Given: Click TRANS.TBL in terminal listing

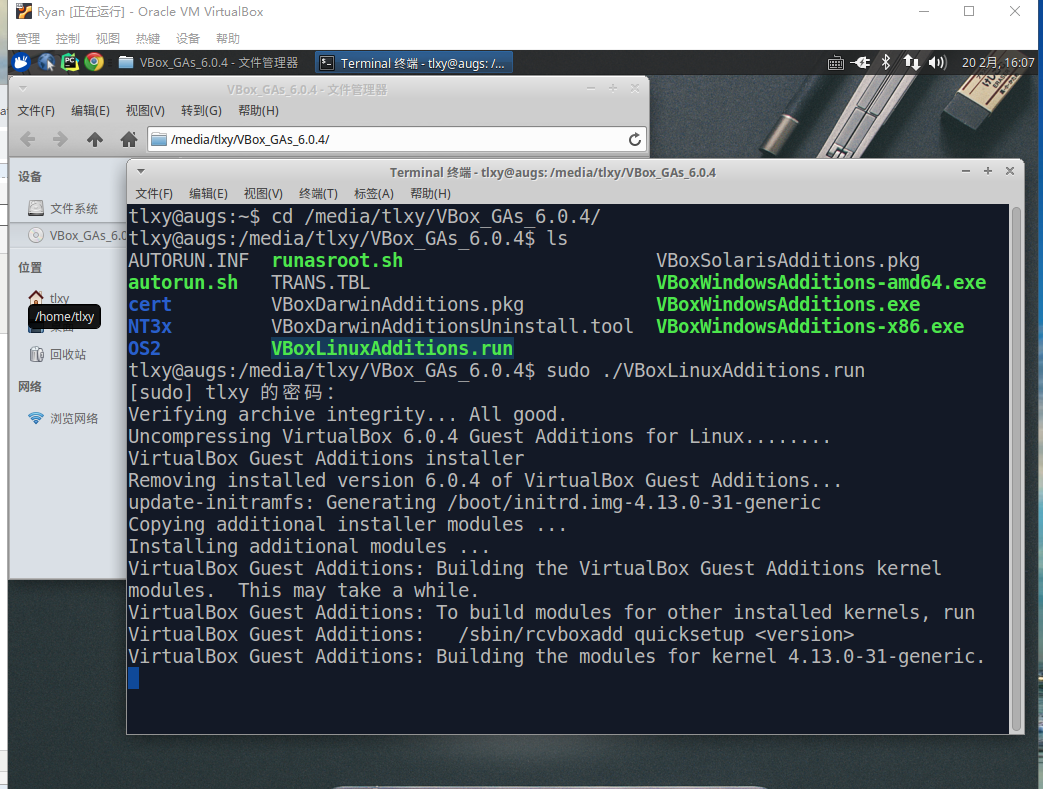Looking at the screenshot, I should [321, 282].
